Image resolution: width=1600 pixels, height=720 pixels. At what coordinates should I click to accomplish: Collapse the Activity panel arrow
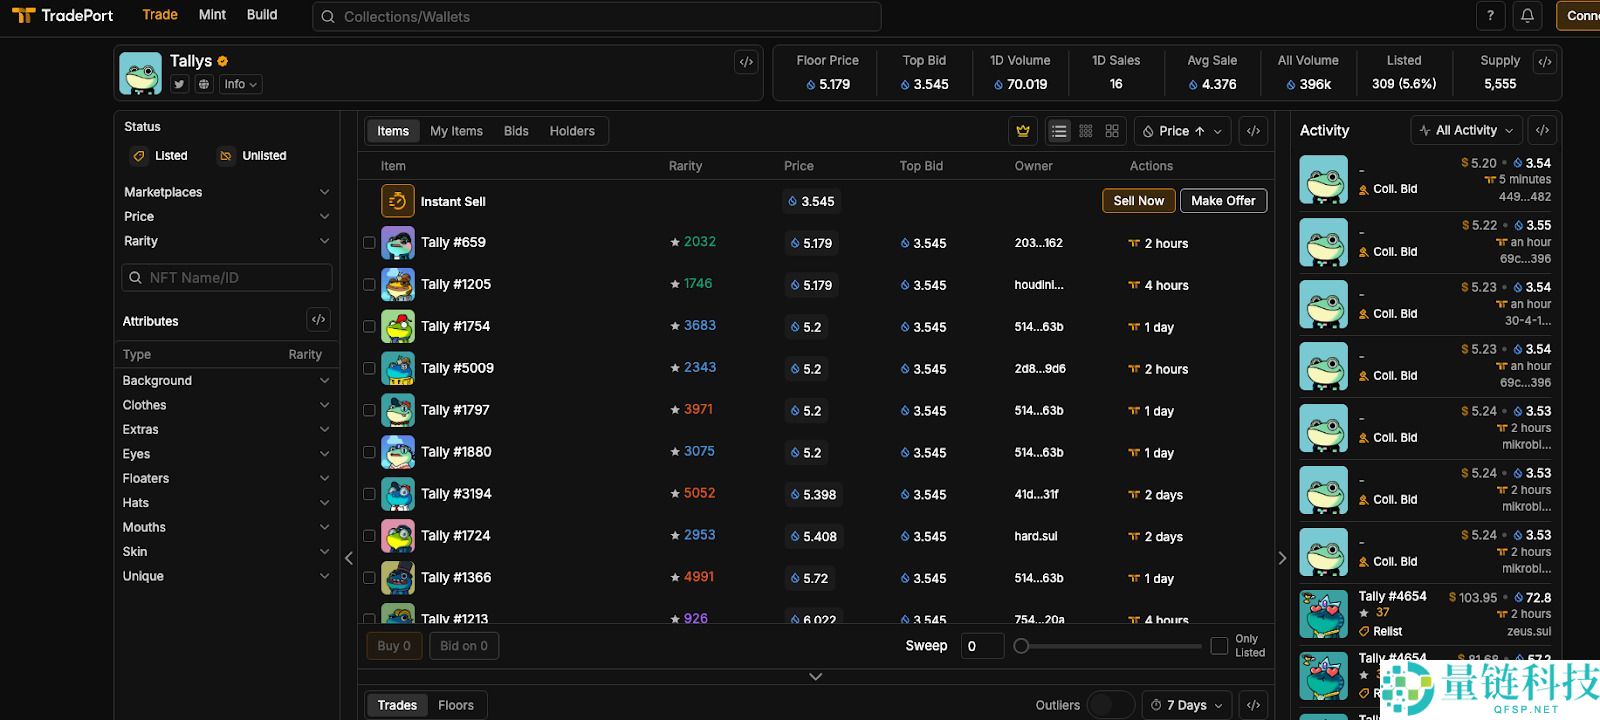click(1282, 558)
